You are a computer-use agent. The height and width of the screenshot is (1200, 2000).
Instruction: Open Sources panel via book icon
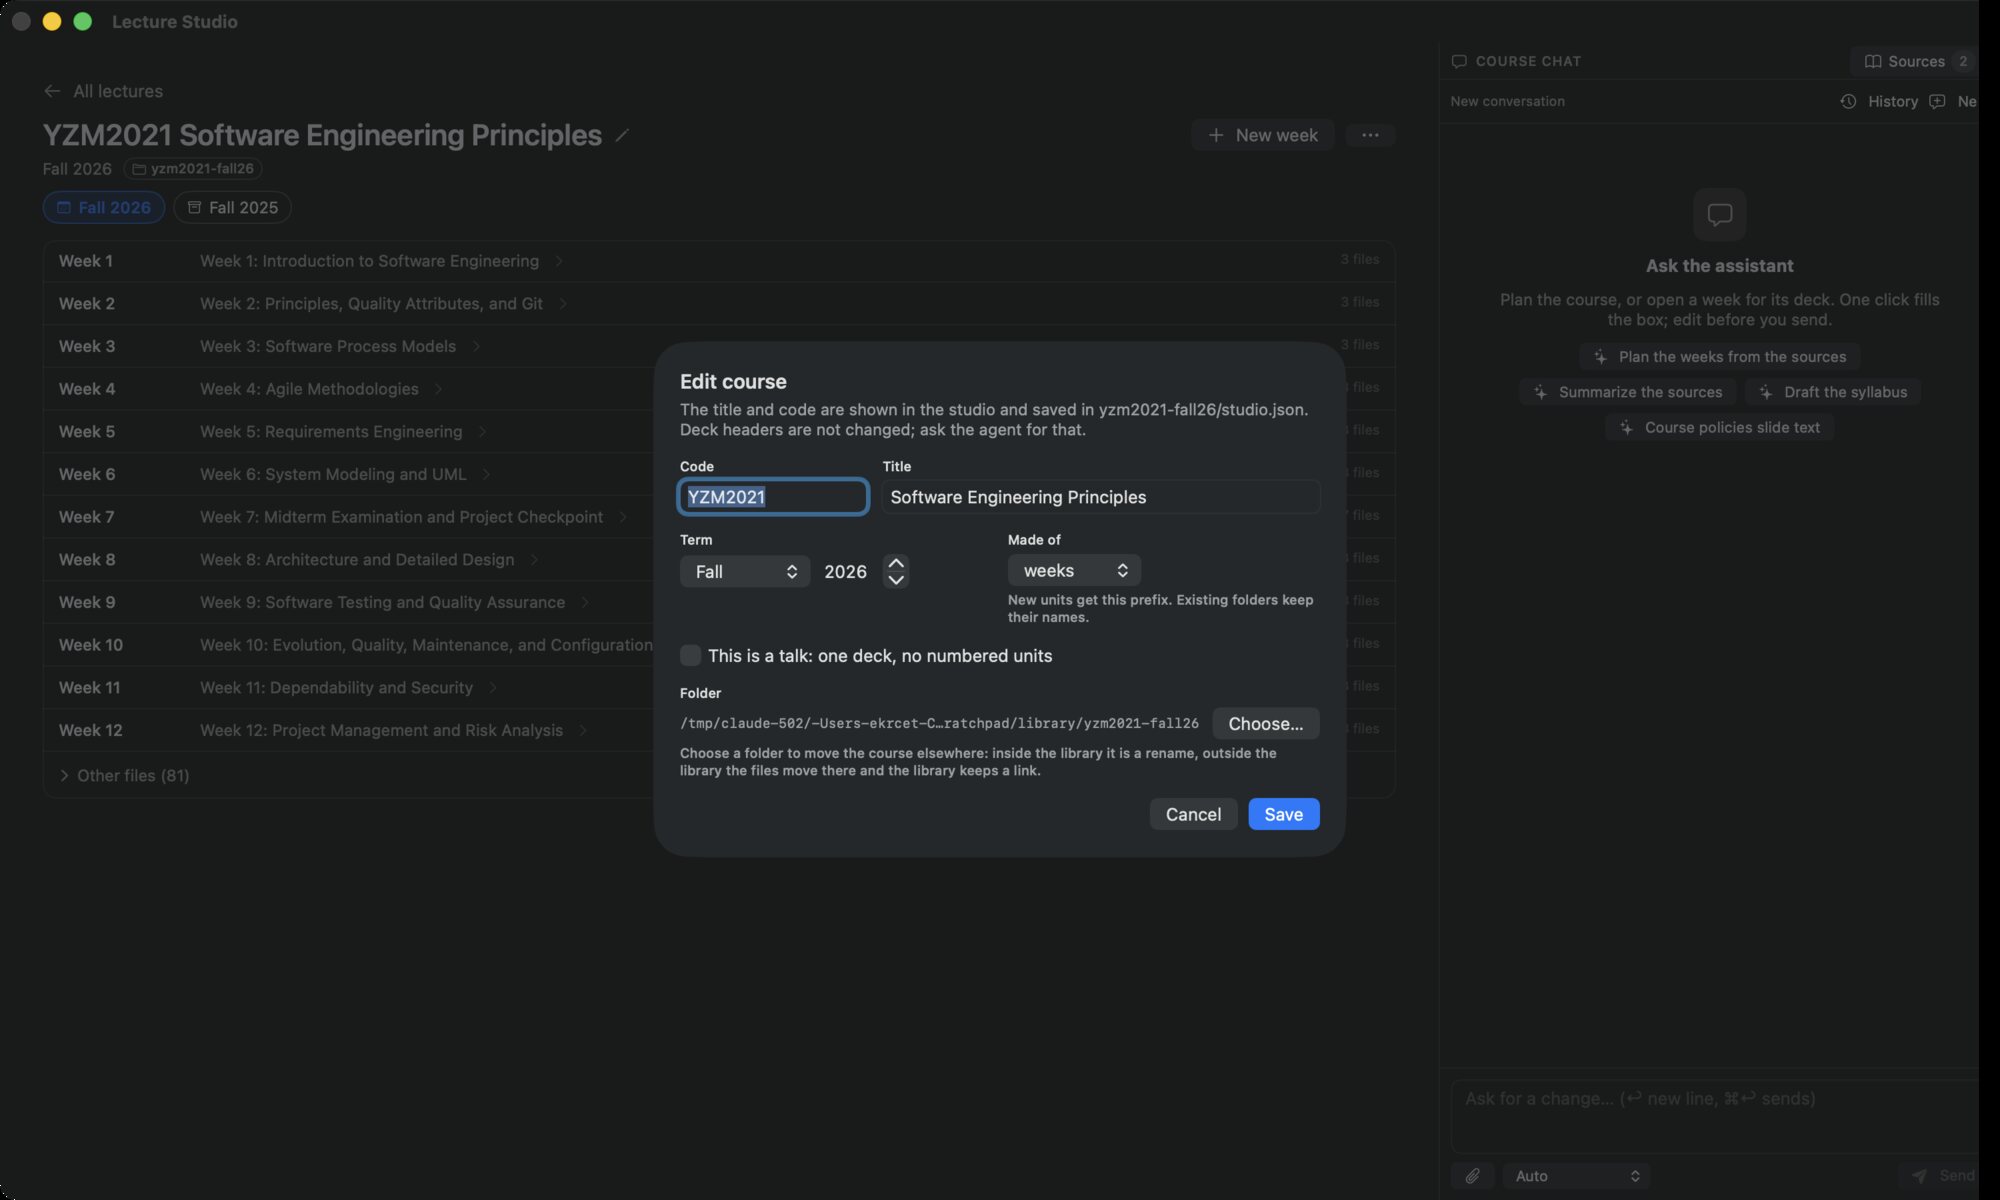1873,61
